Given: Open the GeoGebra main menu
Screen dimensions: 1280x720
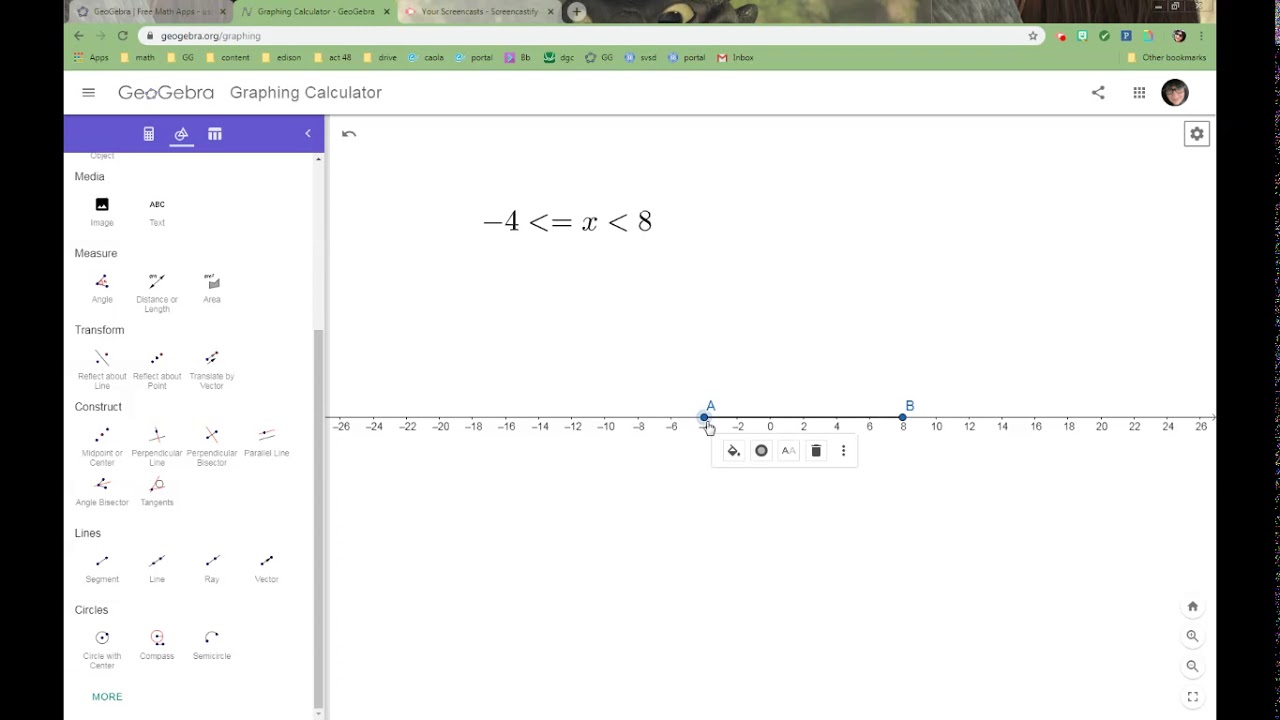Looking at the screenshot, I should pyautogui.click(x=88, y=92).
